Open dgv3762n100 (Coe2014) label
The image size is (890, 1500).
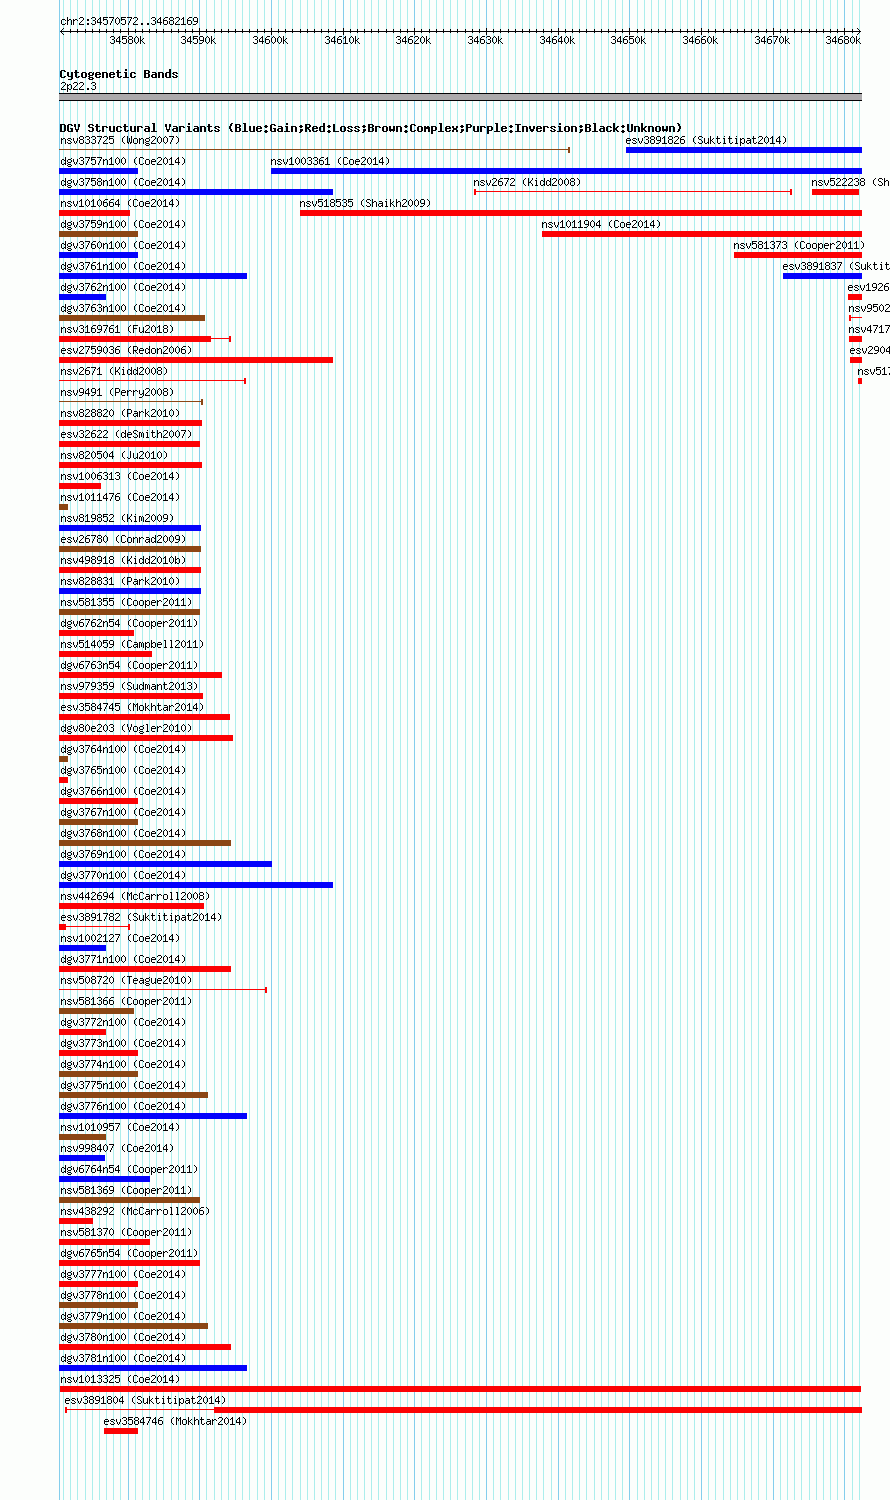tap(123, 287)
